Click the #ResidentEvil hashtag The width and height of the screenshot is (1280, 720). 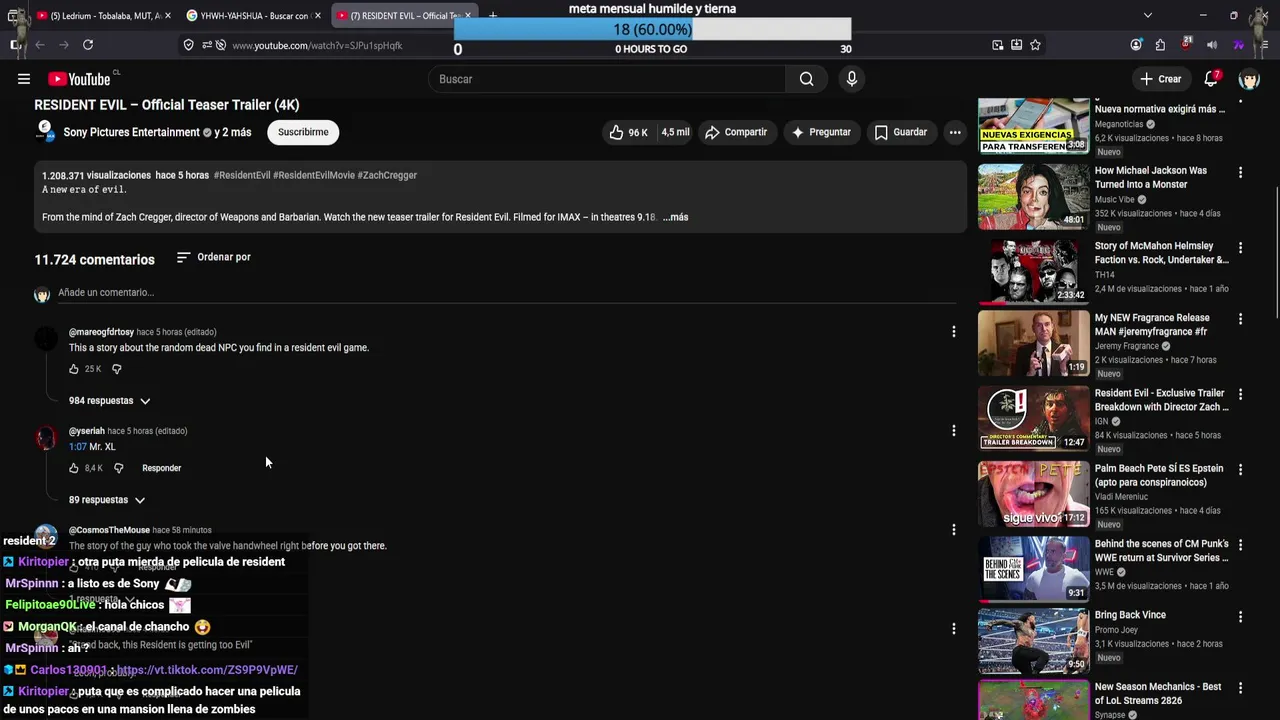click(242, 175)
